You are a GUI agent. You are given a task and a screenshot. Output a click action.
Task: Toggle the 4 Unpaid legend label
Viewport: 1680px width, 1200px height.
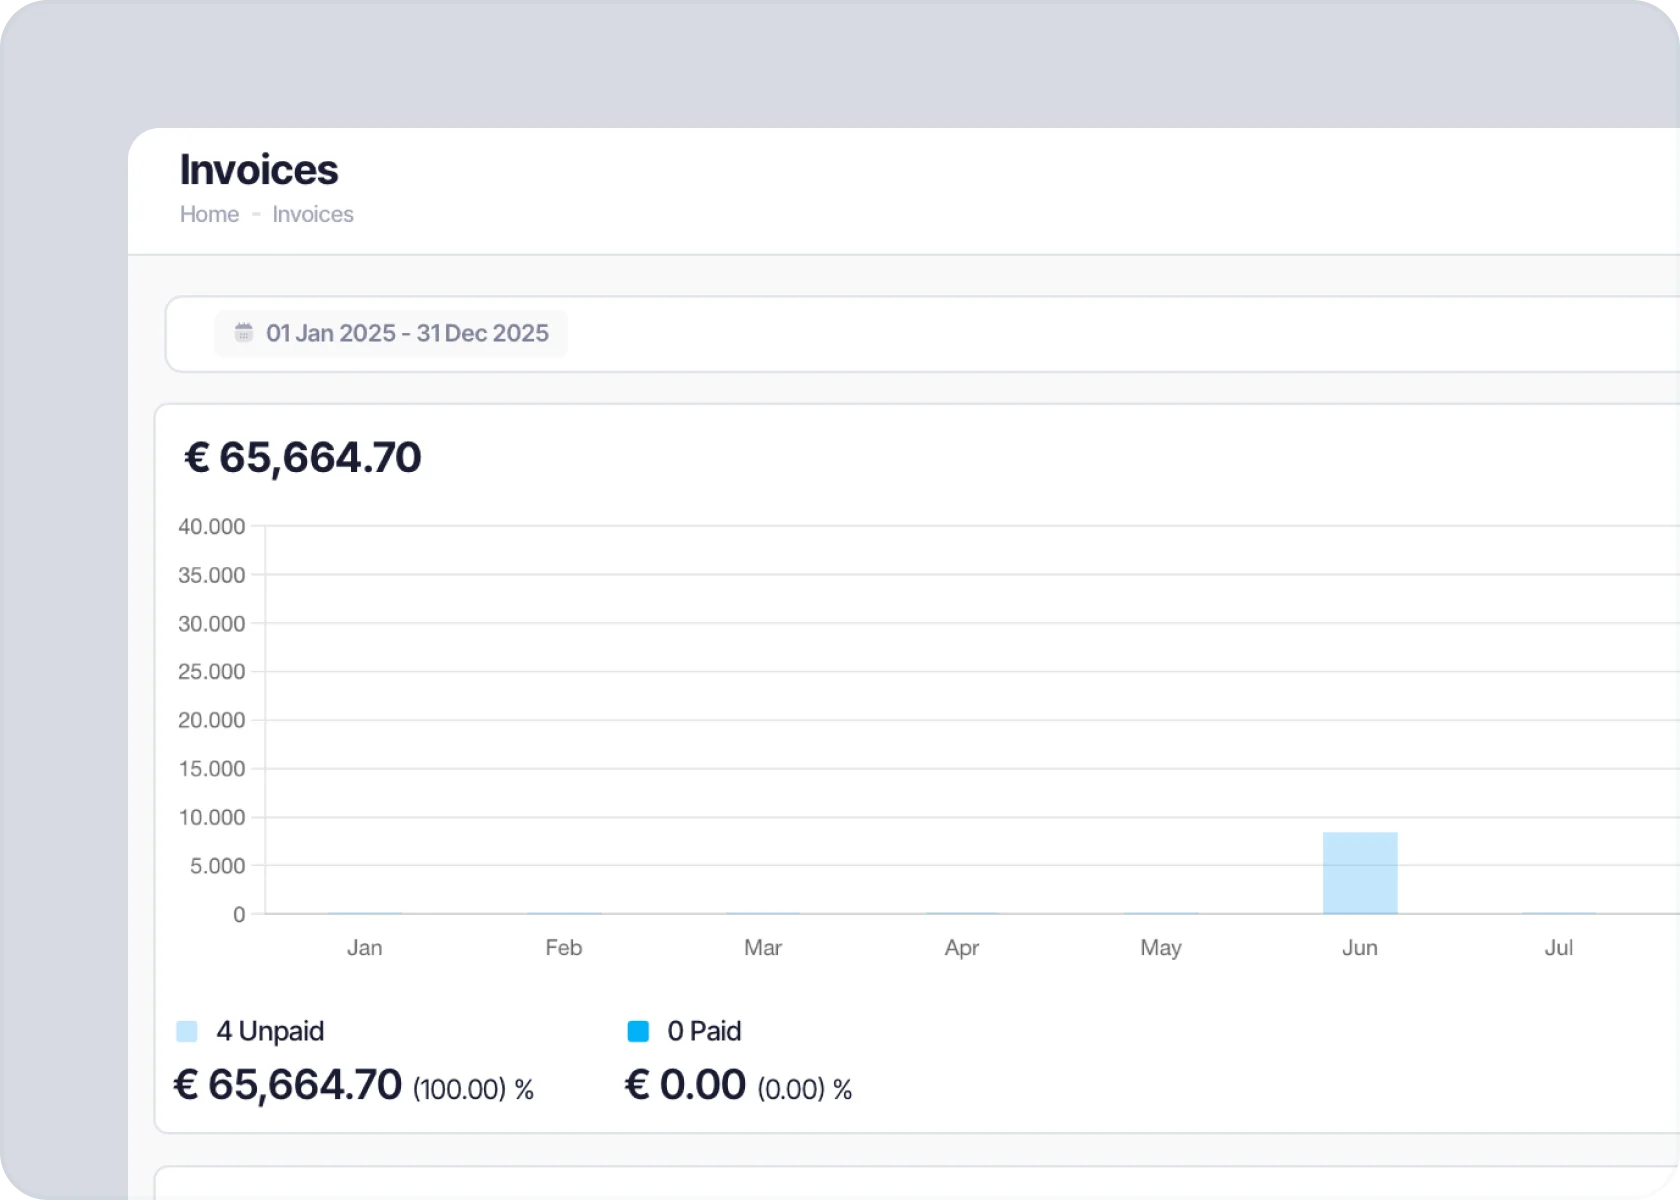(x=270, y=1031)
